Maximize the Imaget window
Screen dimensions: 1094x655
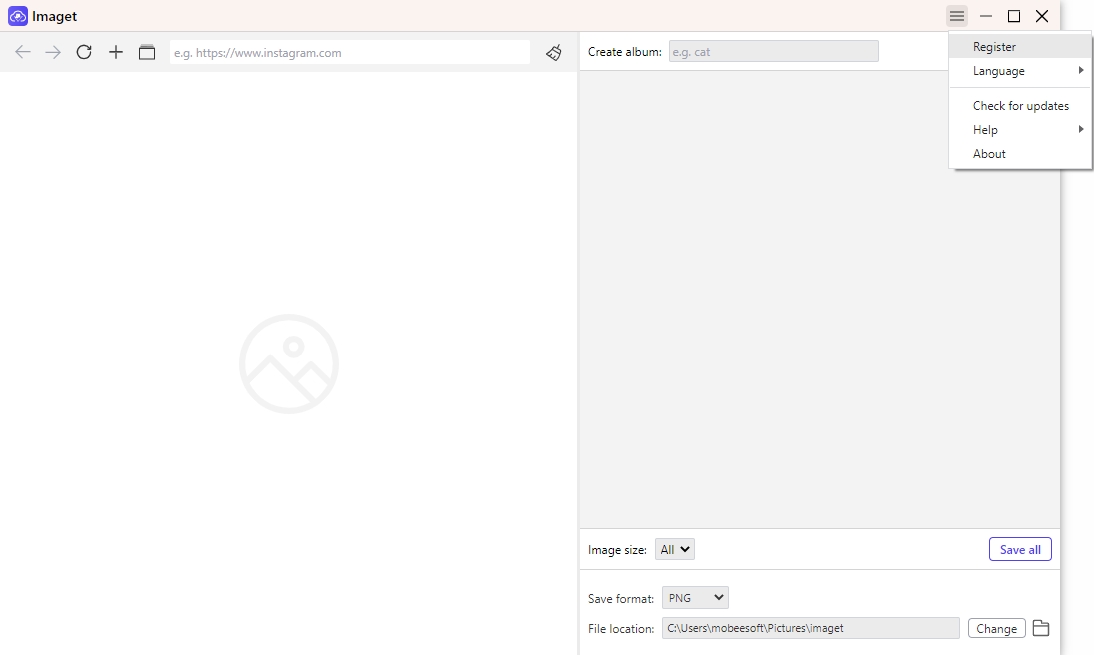pos(1014,16)
